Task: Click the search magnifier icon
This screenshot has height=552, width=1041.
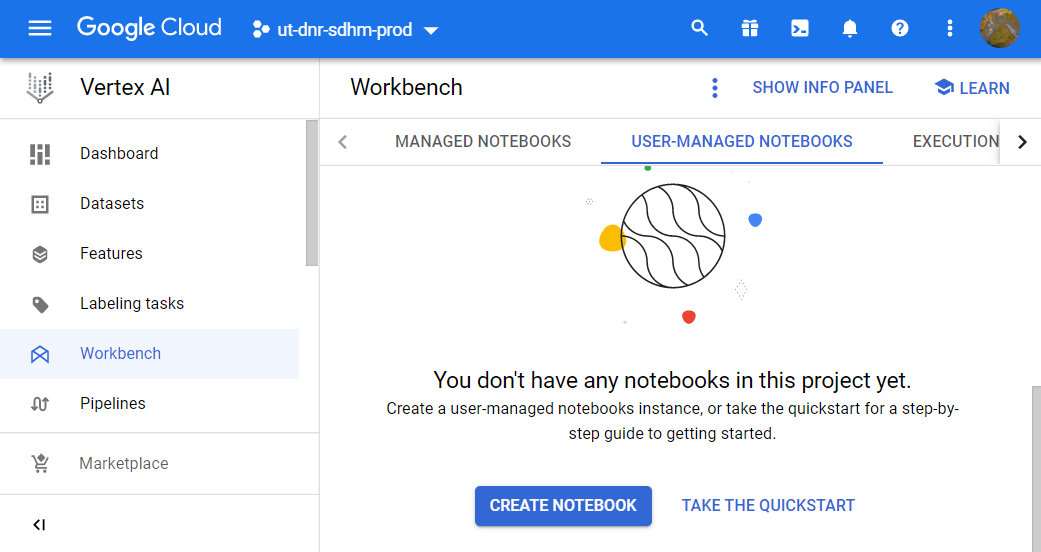Action: (x=700, y=28)
